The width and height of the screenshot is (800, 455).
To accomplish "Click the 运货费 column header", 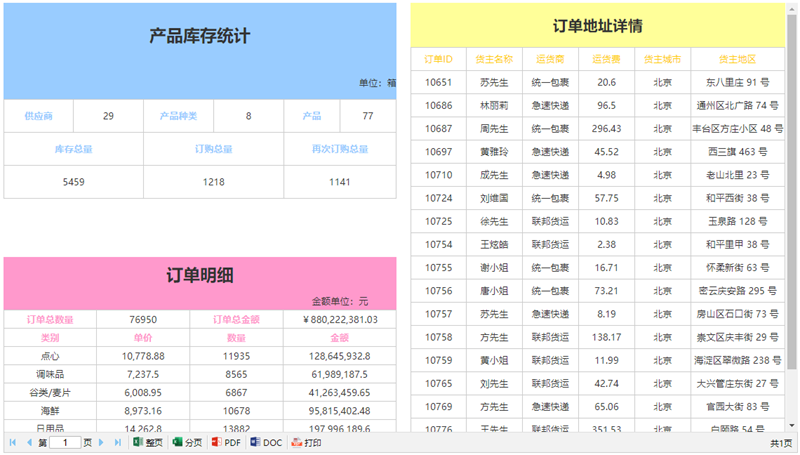I will (x=606, y=59).
